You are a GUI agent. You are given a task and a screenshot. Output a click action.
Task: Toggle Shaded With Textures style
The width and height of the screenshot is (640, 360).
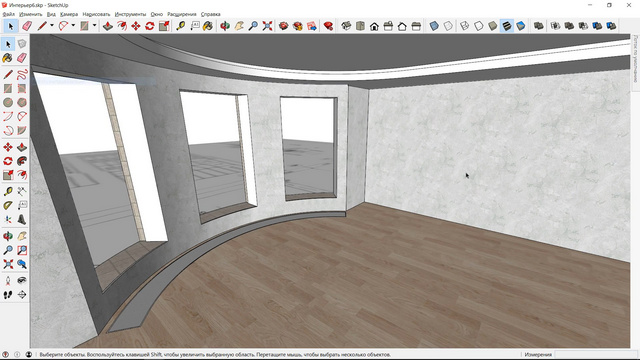click(x=507, y=26)
